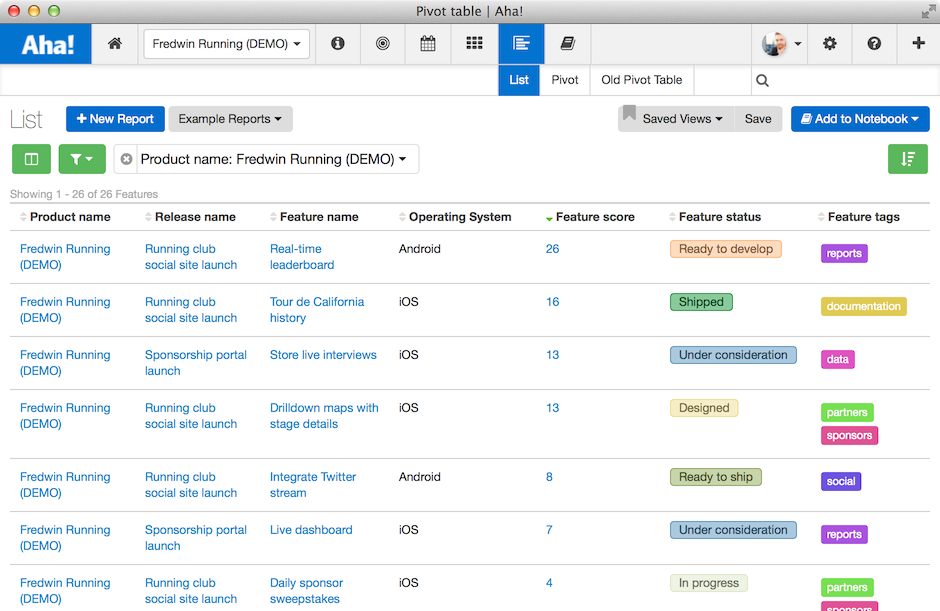Click the search magnifier icon

pyautogui.click(x=762, y=80)
